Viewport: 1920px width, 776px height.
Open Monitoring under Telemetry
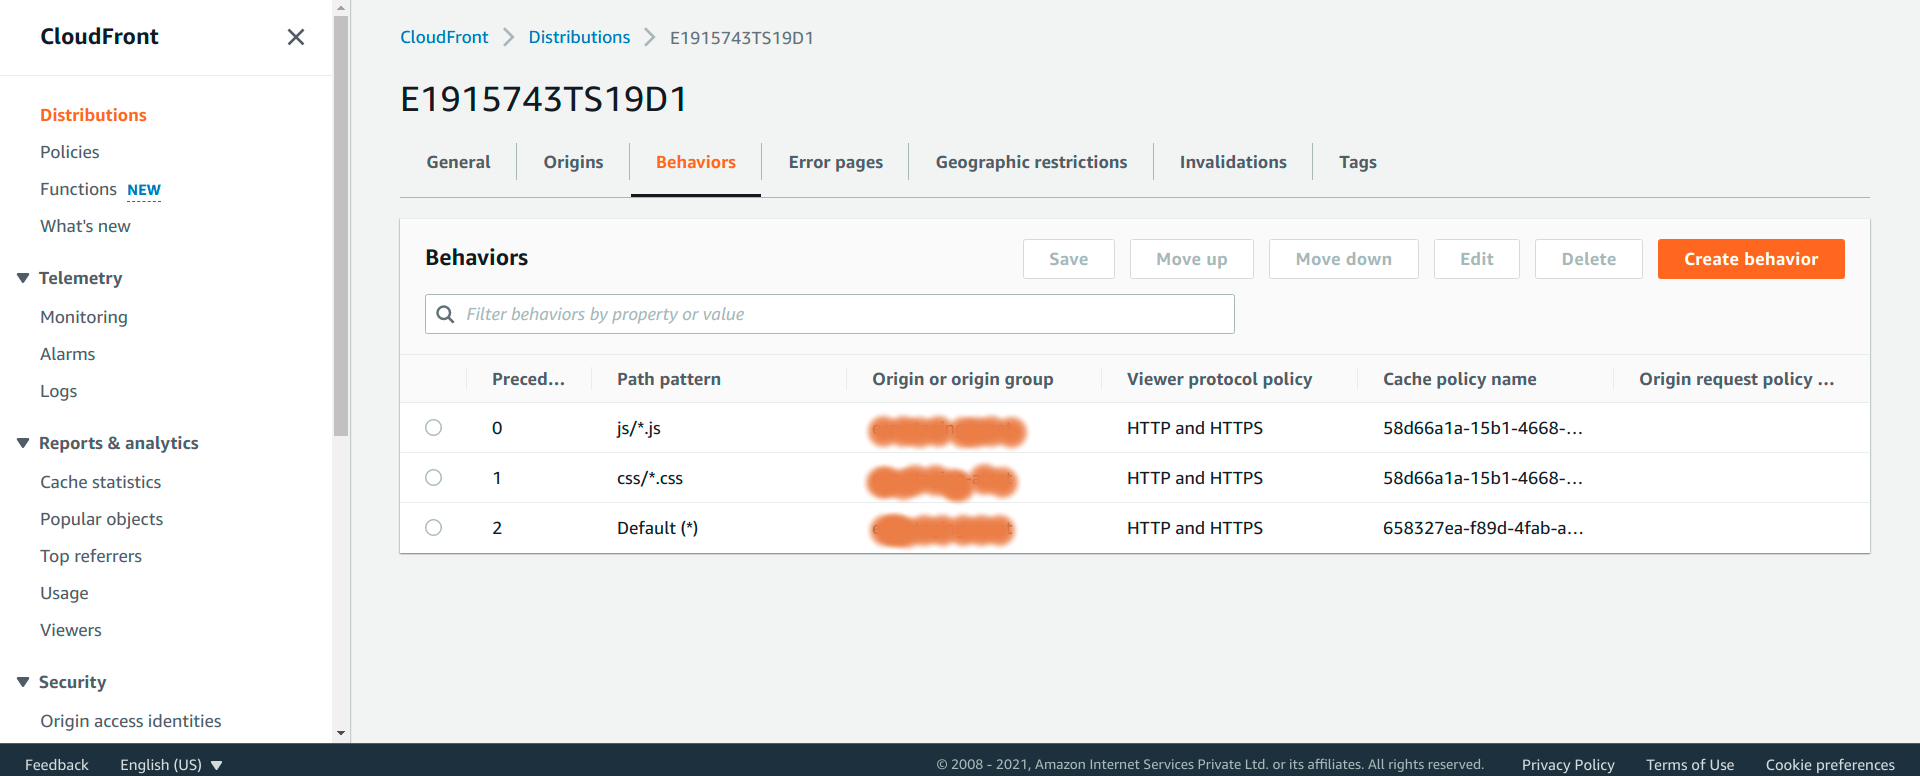[x=84, y=317]
